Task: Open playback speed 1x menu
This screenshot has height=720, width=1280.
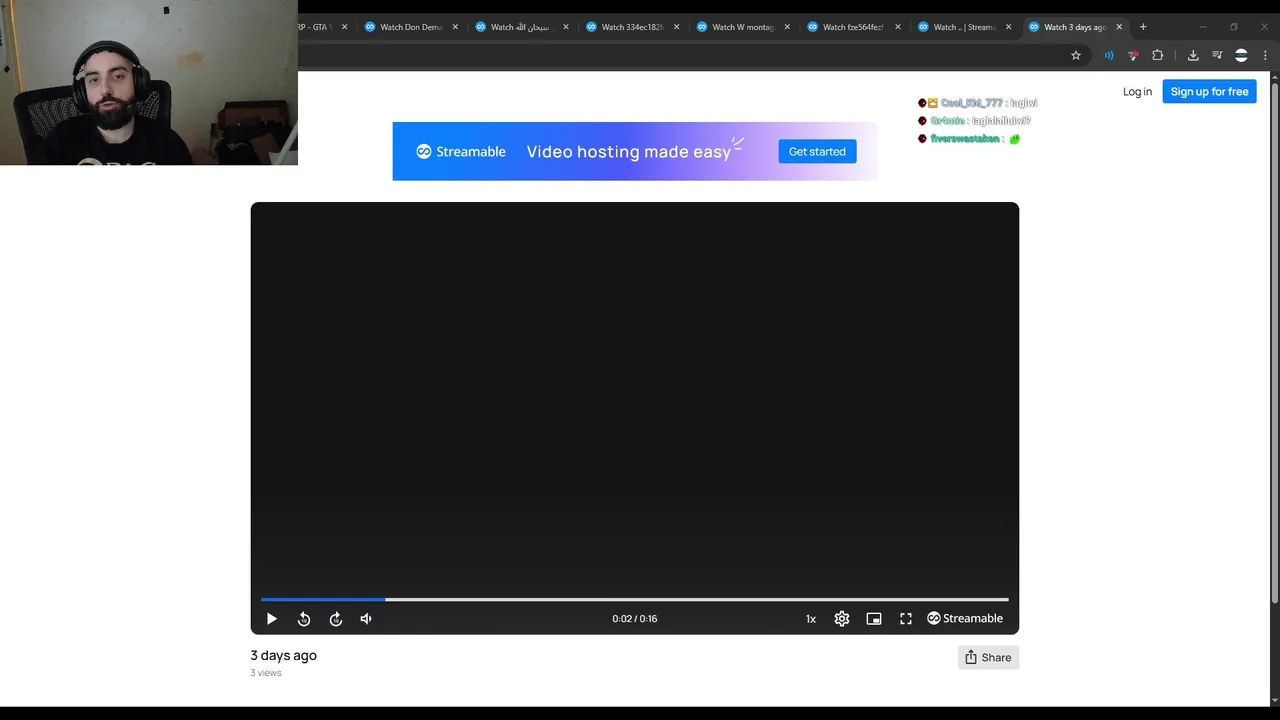Action: click(x=811, y=619)
